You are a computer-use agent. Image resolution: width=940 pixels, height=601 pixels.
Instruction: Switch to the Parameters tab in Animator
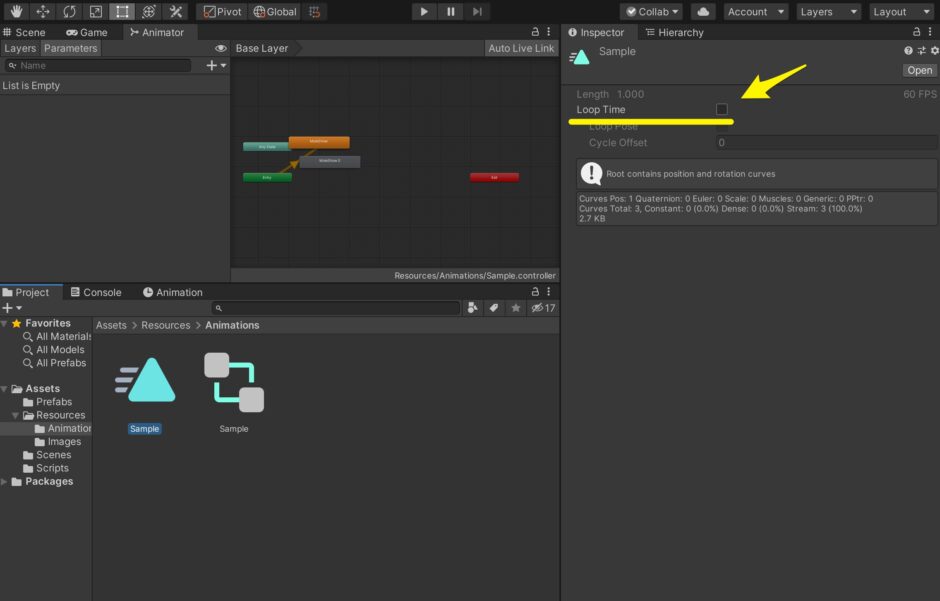coord(70,48)
